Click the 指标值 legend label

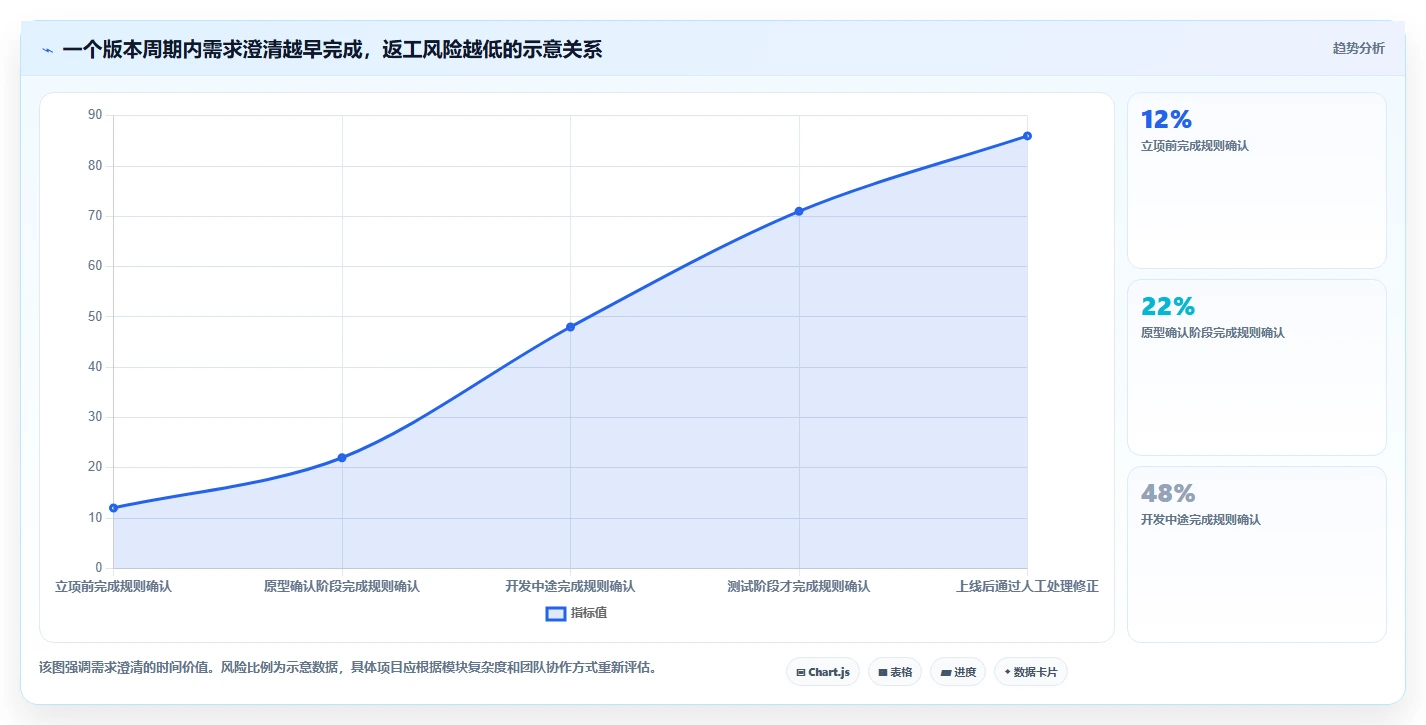click(589, 613)
